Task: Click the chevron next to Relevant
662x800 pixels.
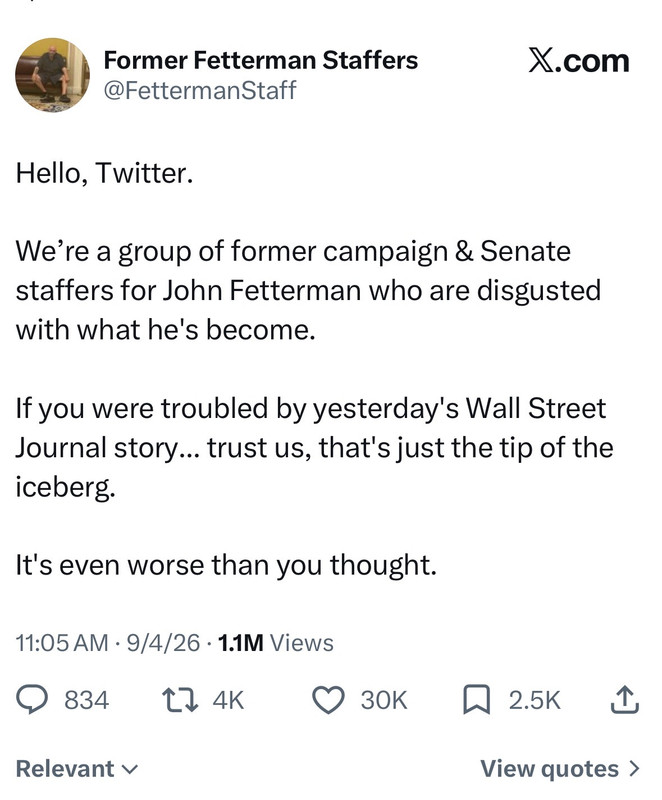Action: pos(131,769)
